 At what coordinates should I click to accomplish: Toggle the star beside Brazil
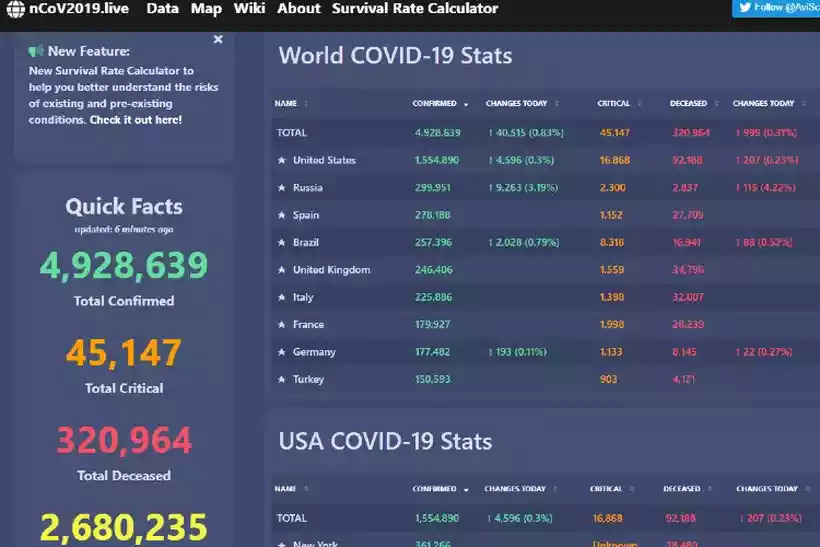(x=281, y=243)
